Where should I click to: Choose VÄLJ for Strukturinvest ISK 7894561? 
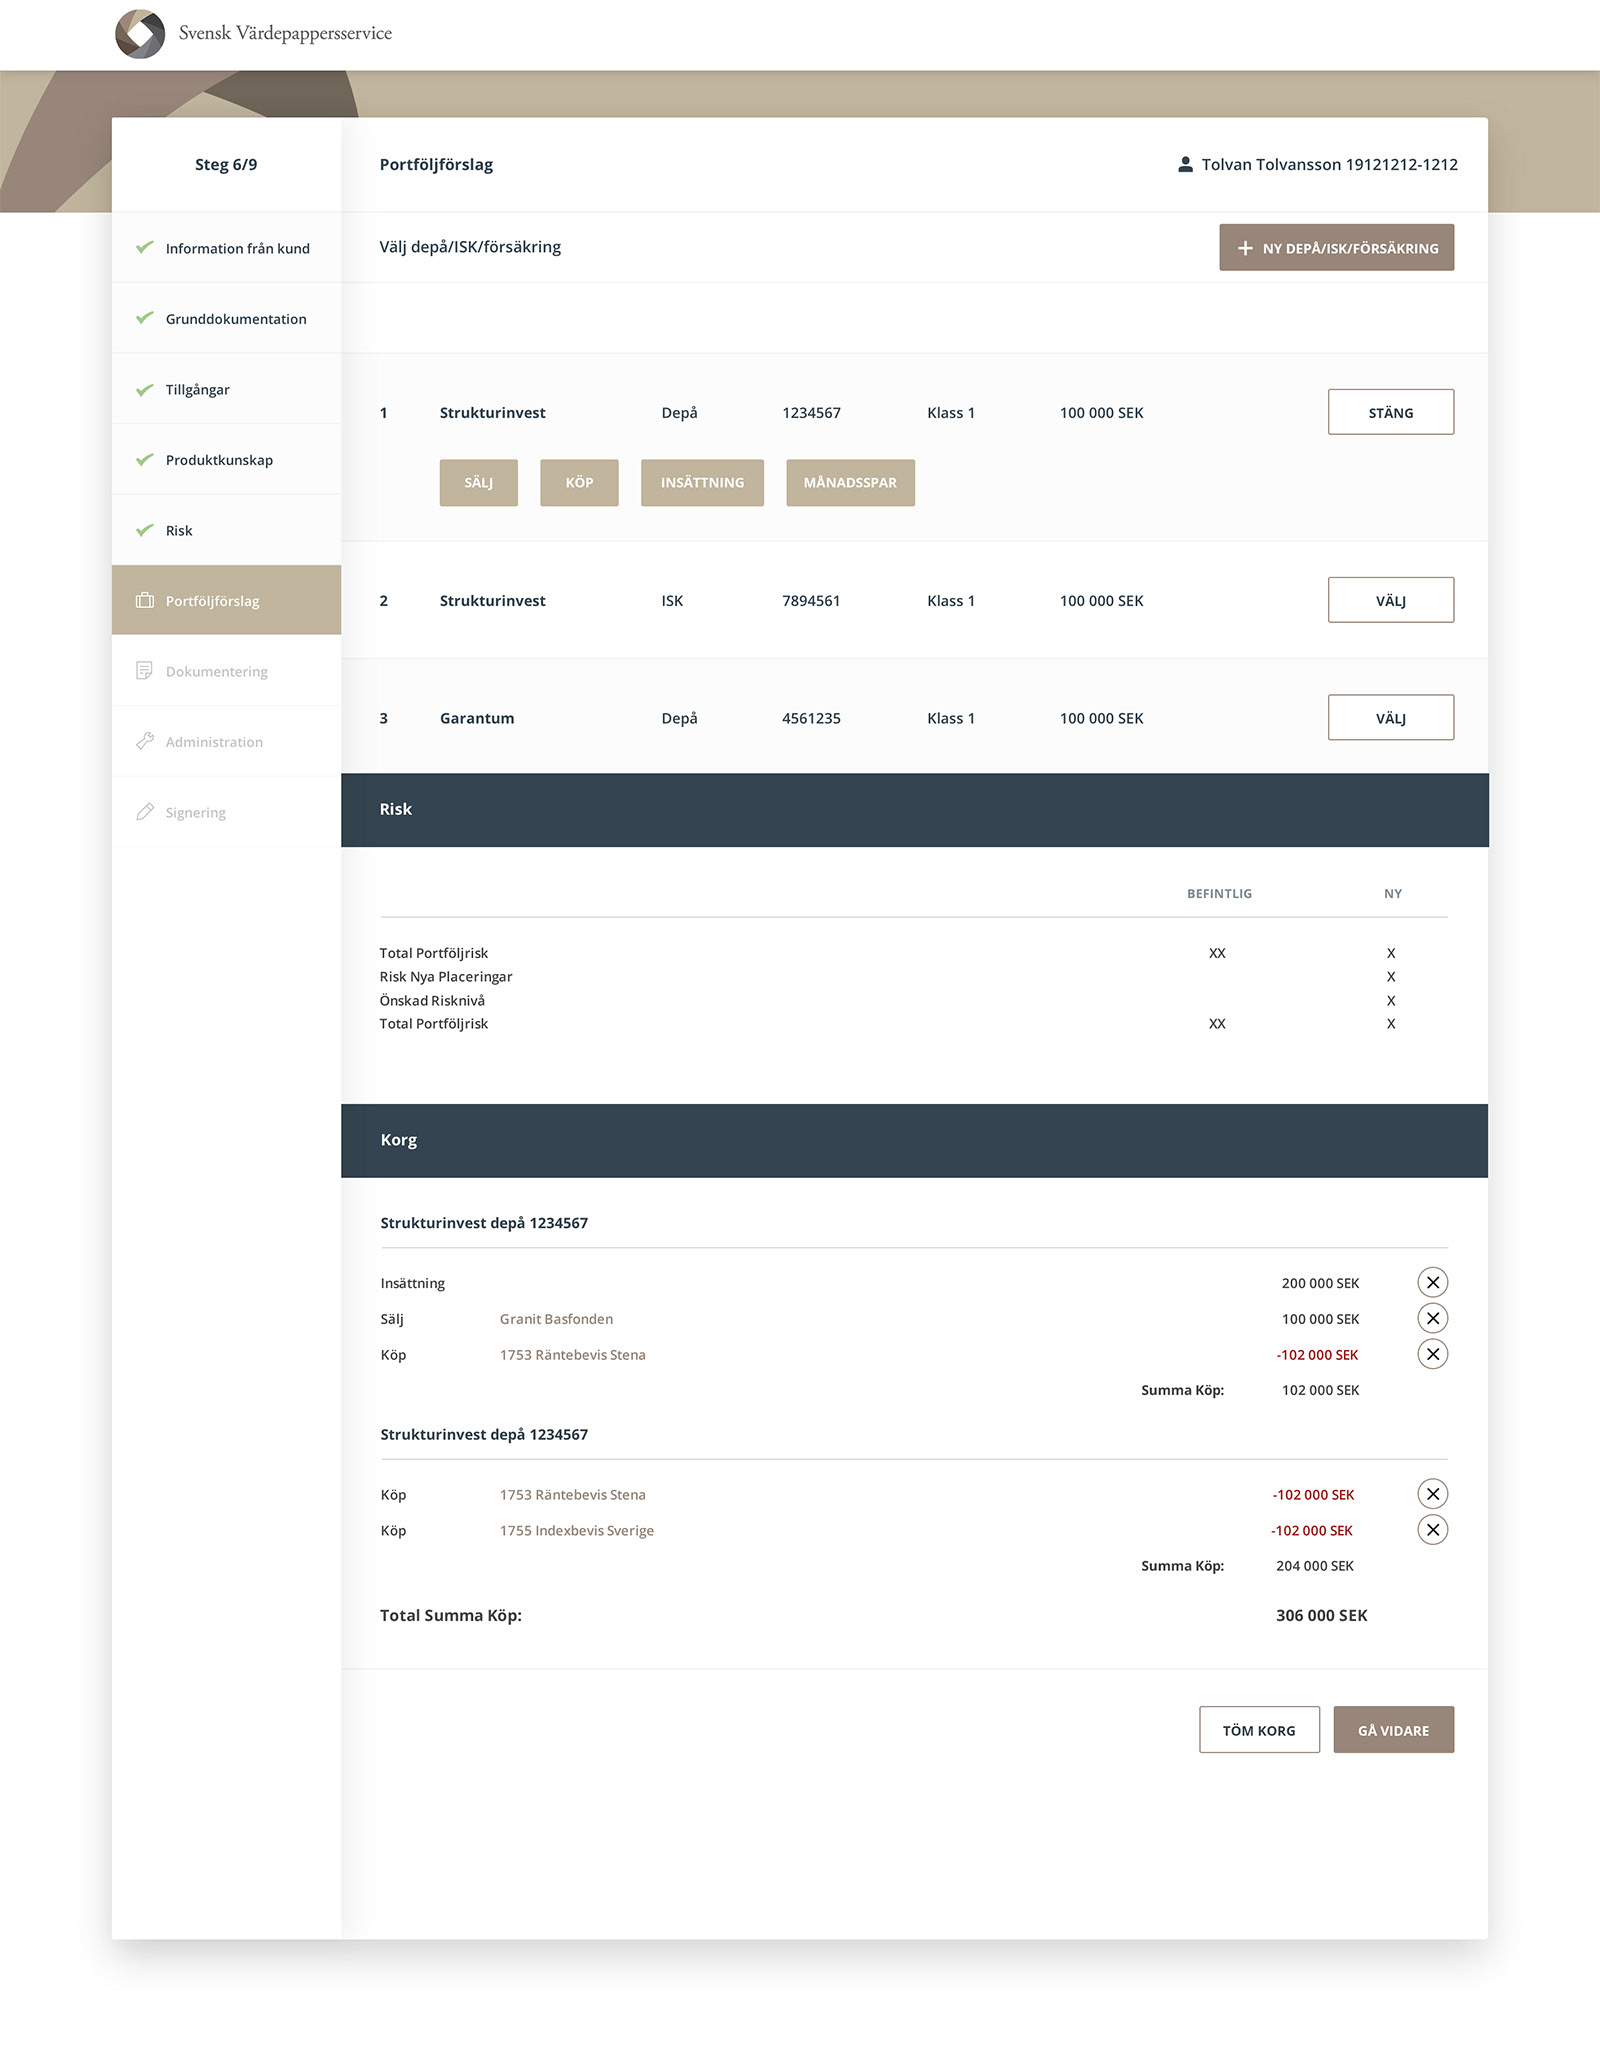(1390, 600)
